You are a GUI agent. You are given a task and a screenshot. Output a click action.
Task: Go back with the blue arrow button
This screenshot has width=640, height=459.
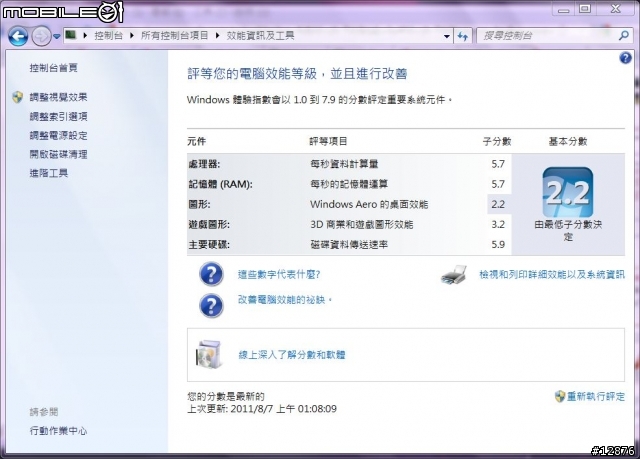[18, 37]
